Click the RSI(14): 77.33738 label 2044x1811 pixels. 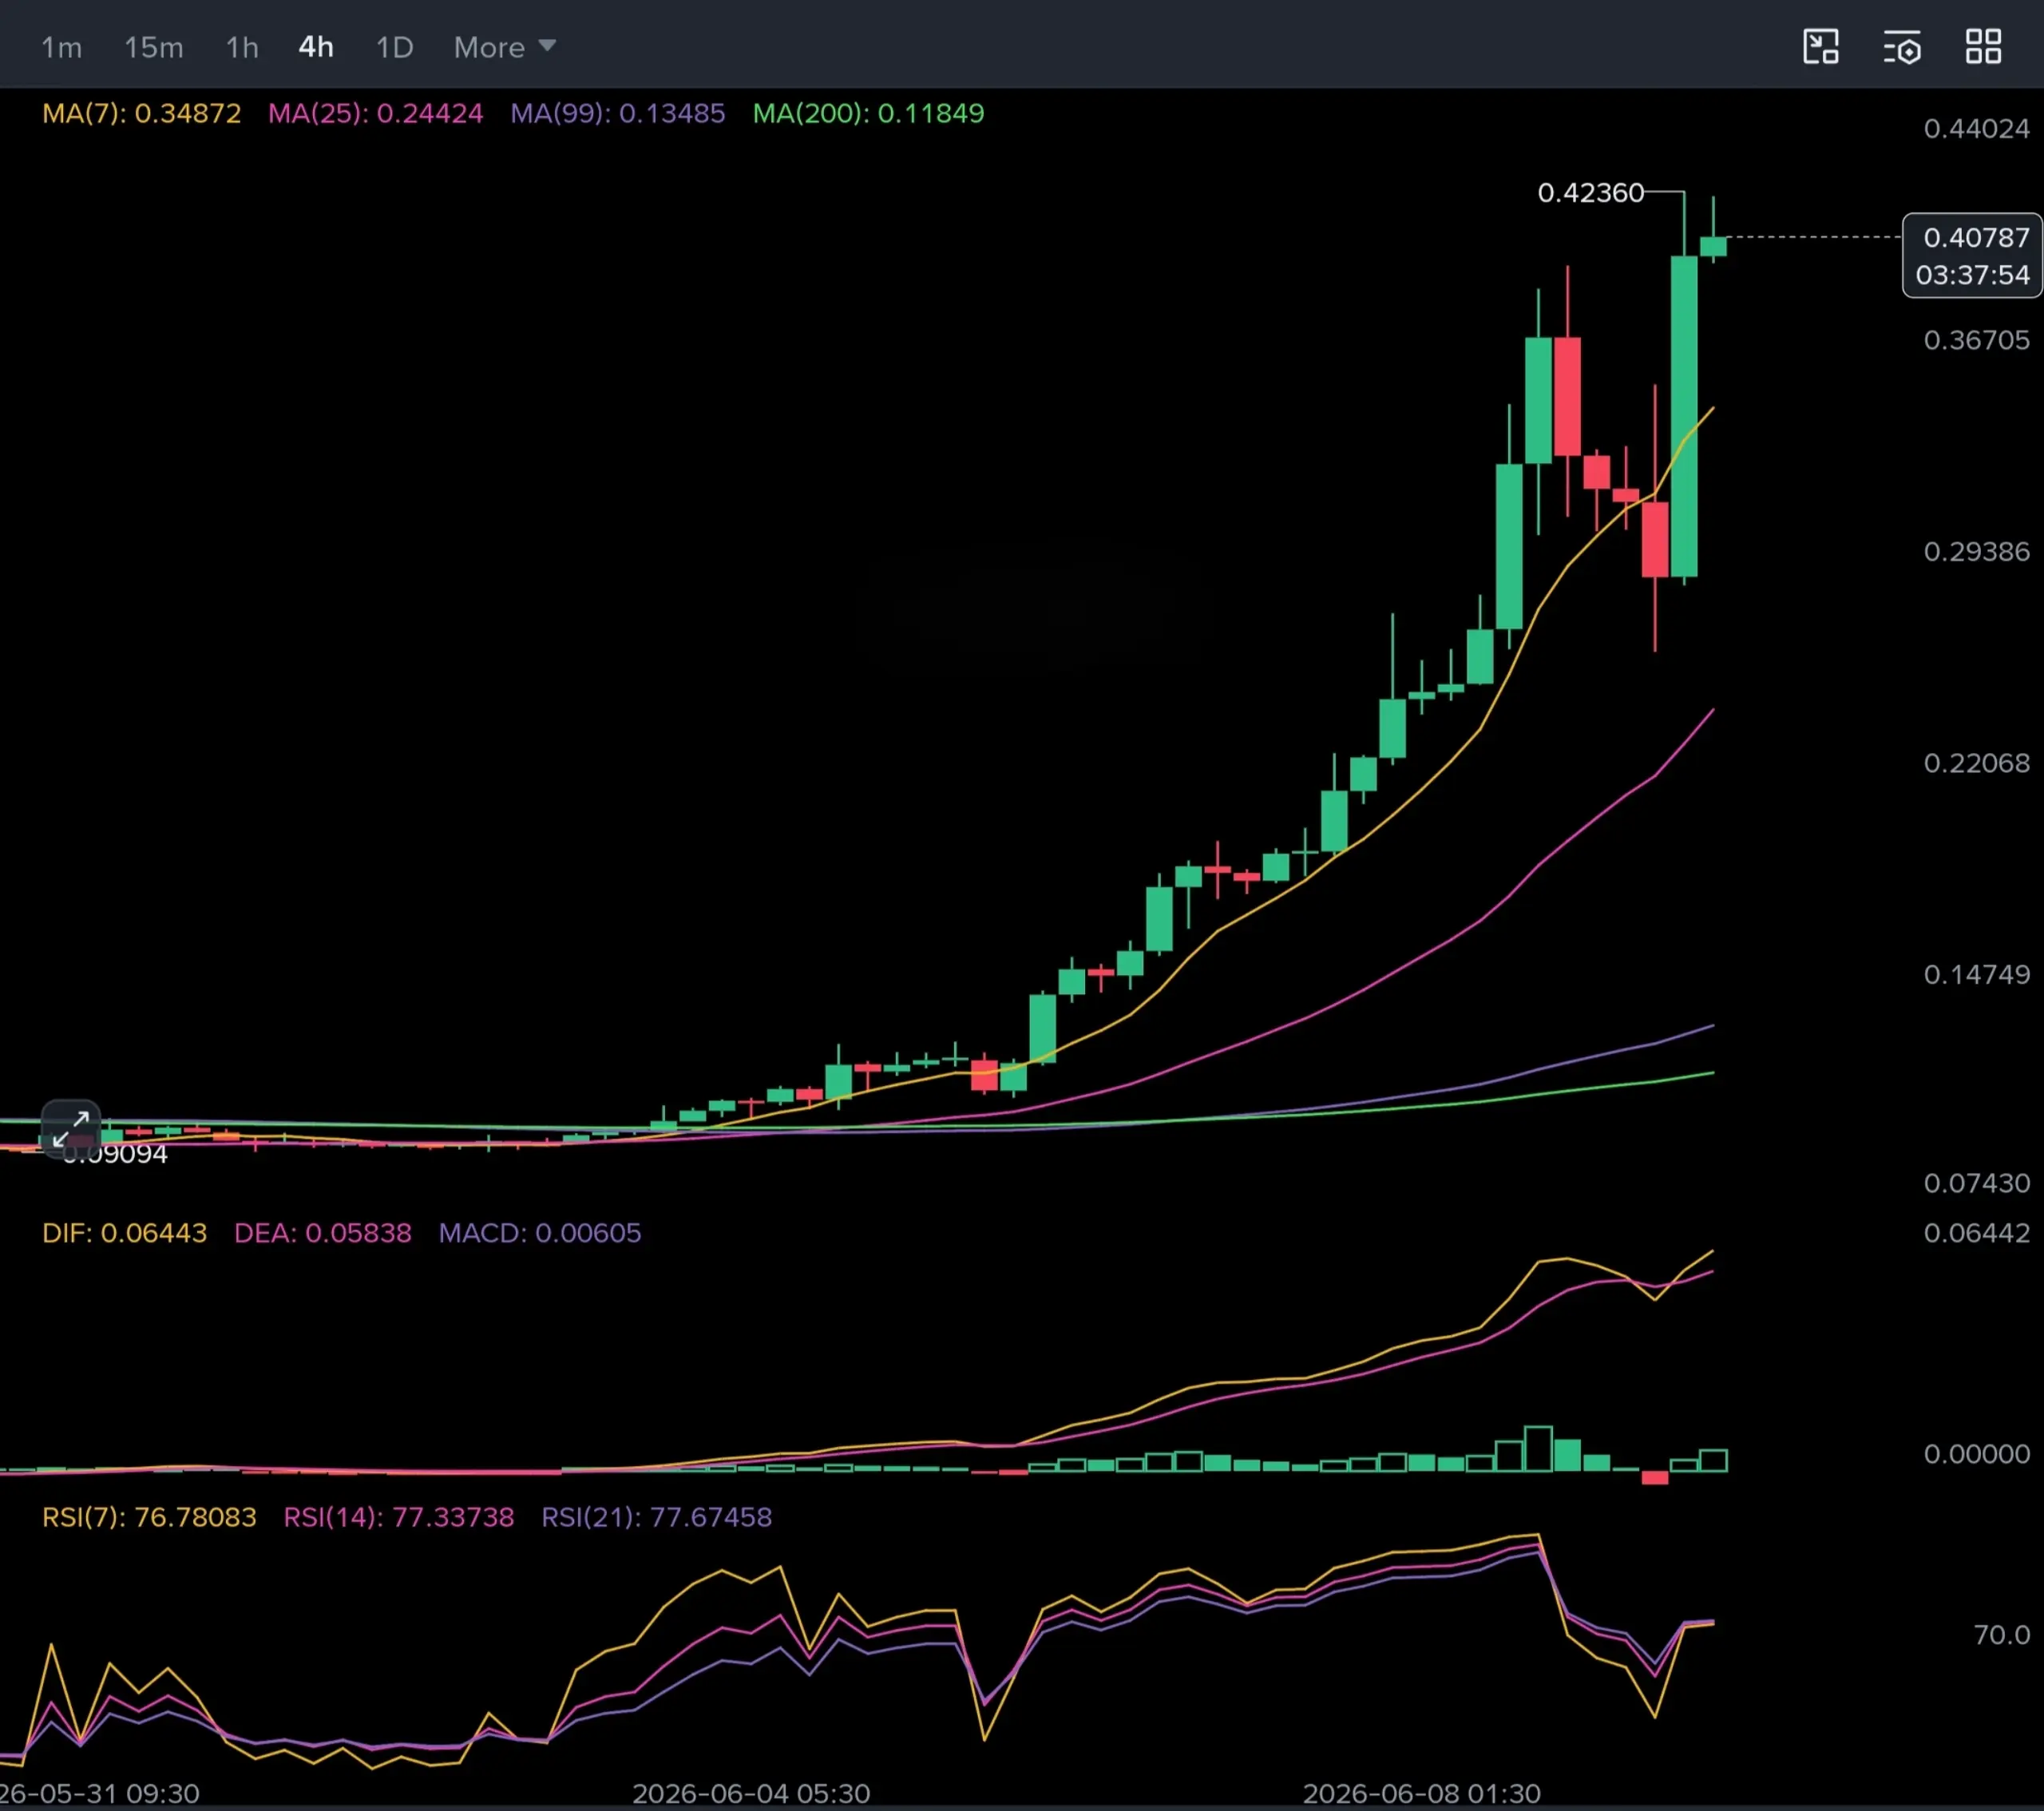(398, 1517)
